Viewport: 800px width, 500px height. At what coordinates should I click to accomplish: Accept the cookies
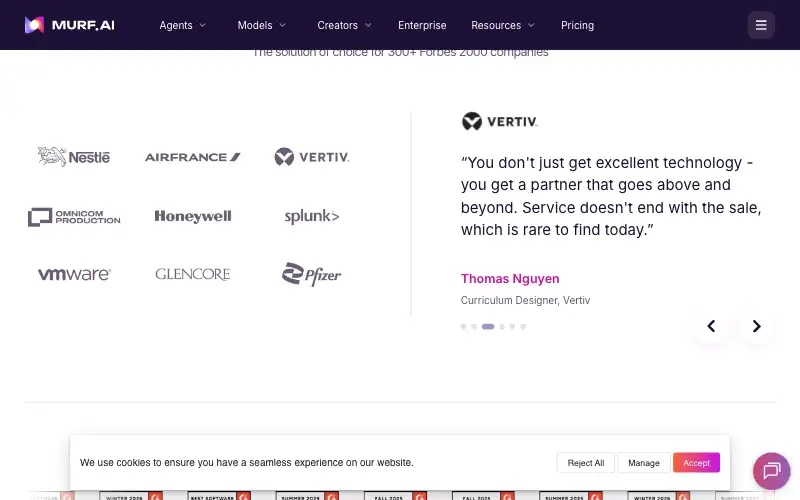point(696,463)
